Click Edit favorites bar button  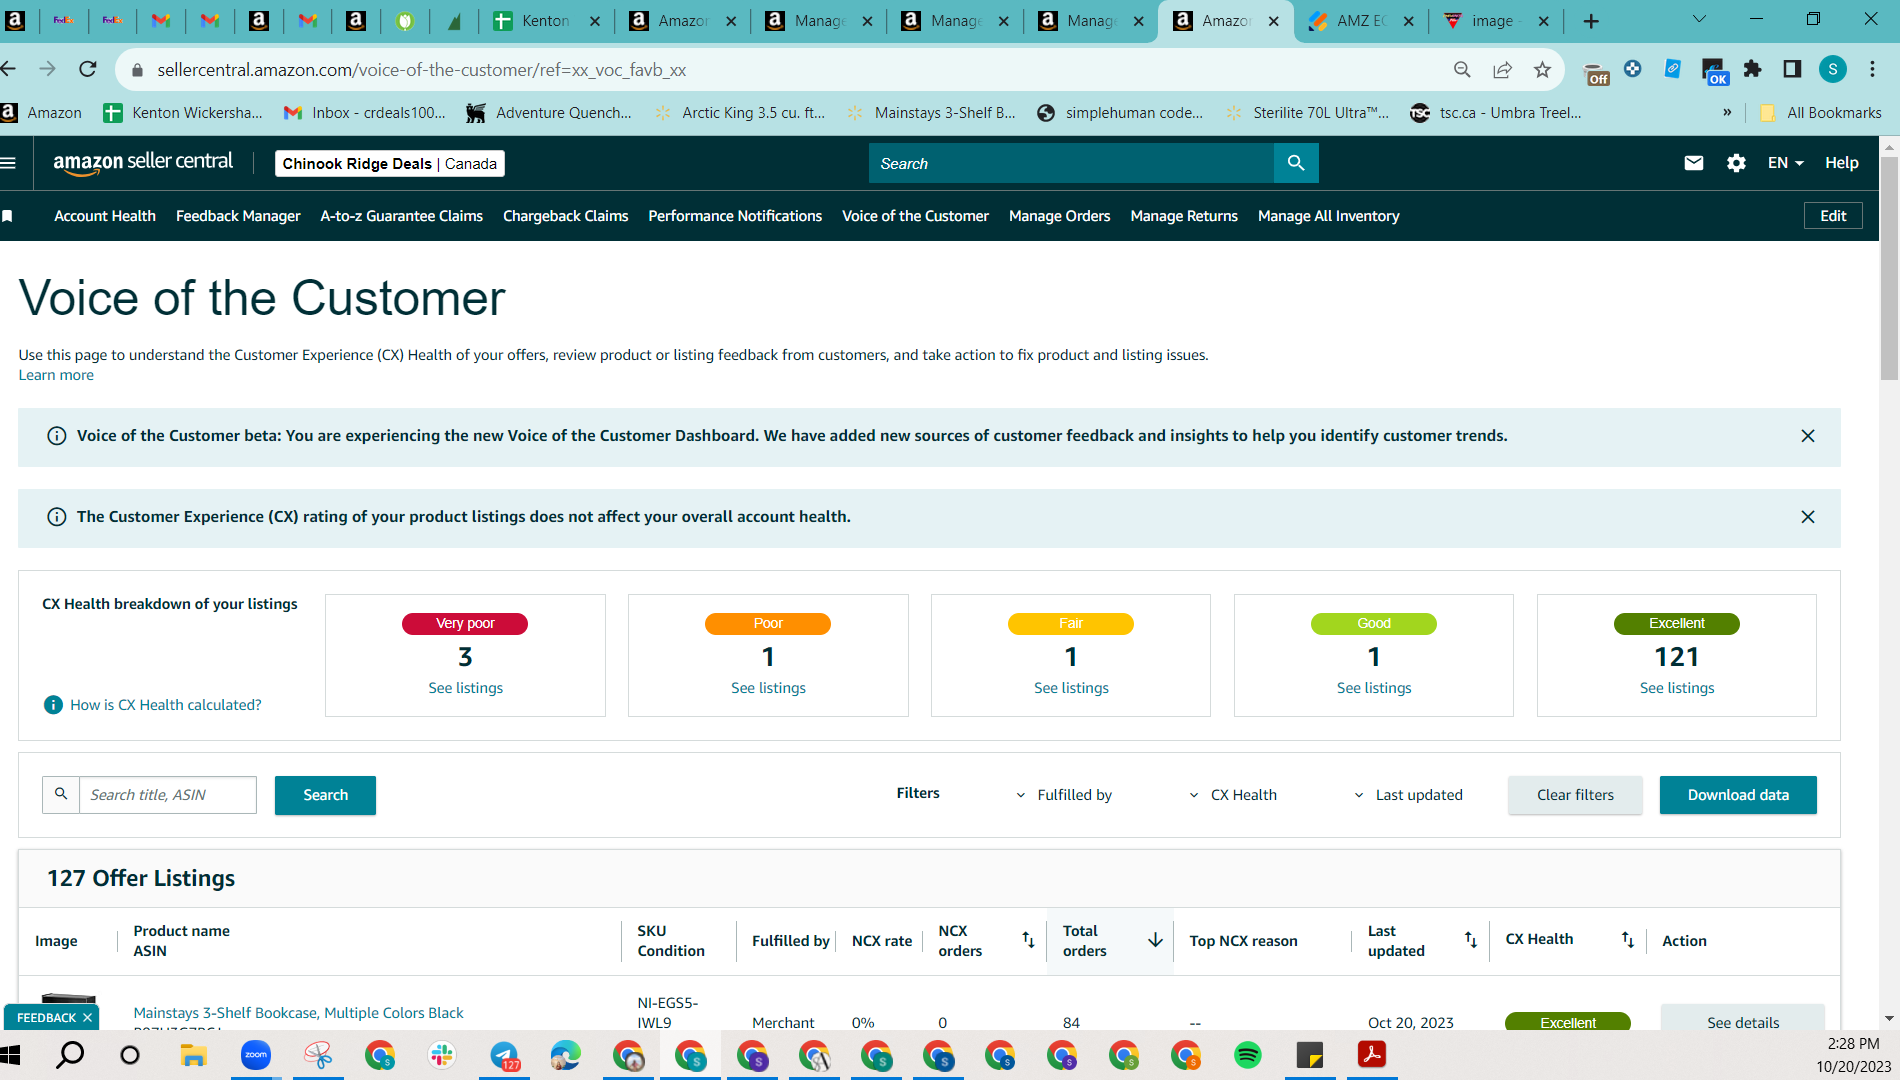[x=1833, y=216]
